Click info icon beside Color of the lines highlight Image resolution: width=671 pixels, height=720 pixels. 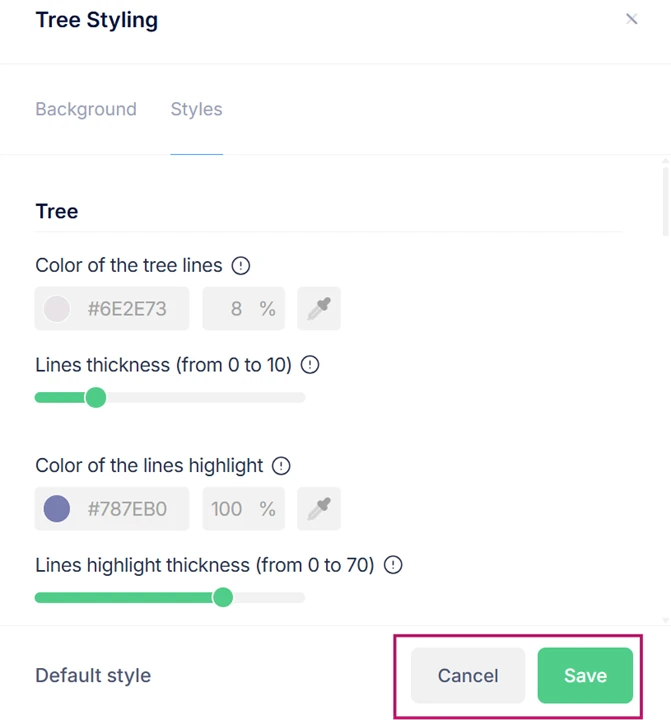pyautogui.click(x=282, y=466)
